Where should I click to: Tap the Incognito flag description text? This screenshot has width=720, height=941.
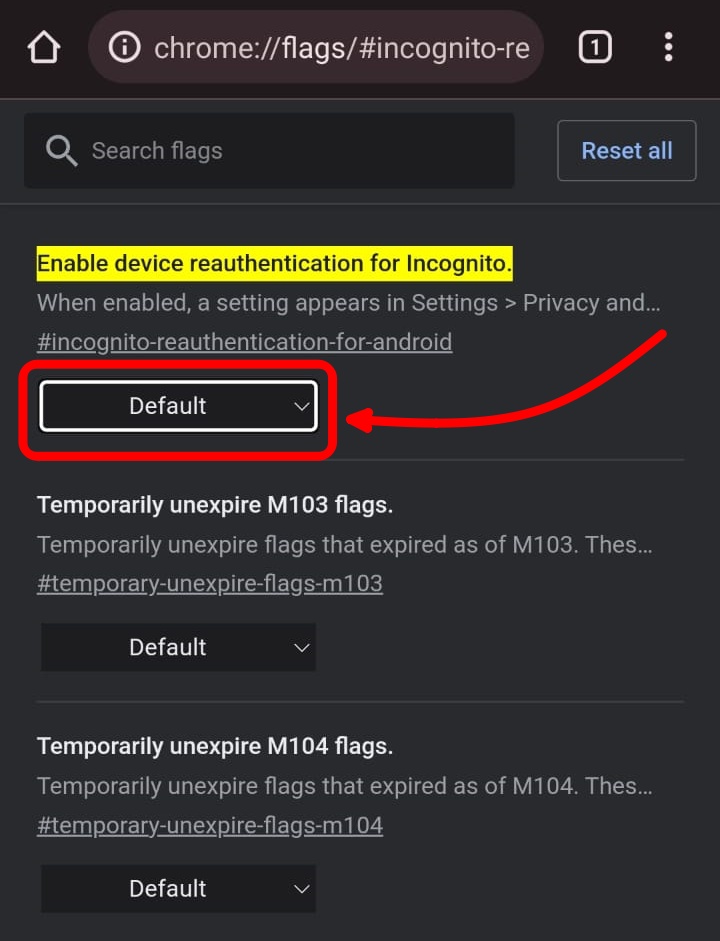tap(348, 303)
